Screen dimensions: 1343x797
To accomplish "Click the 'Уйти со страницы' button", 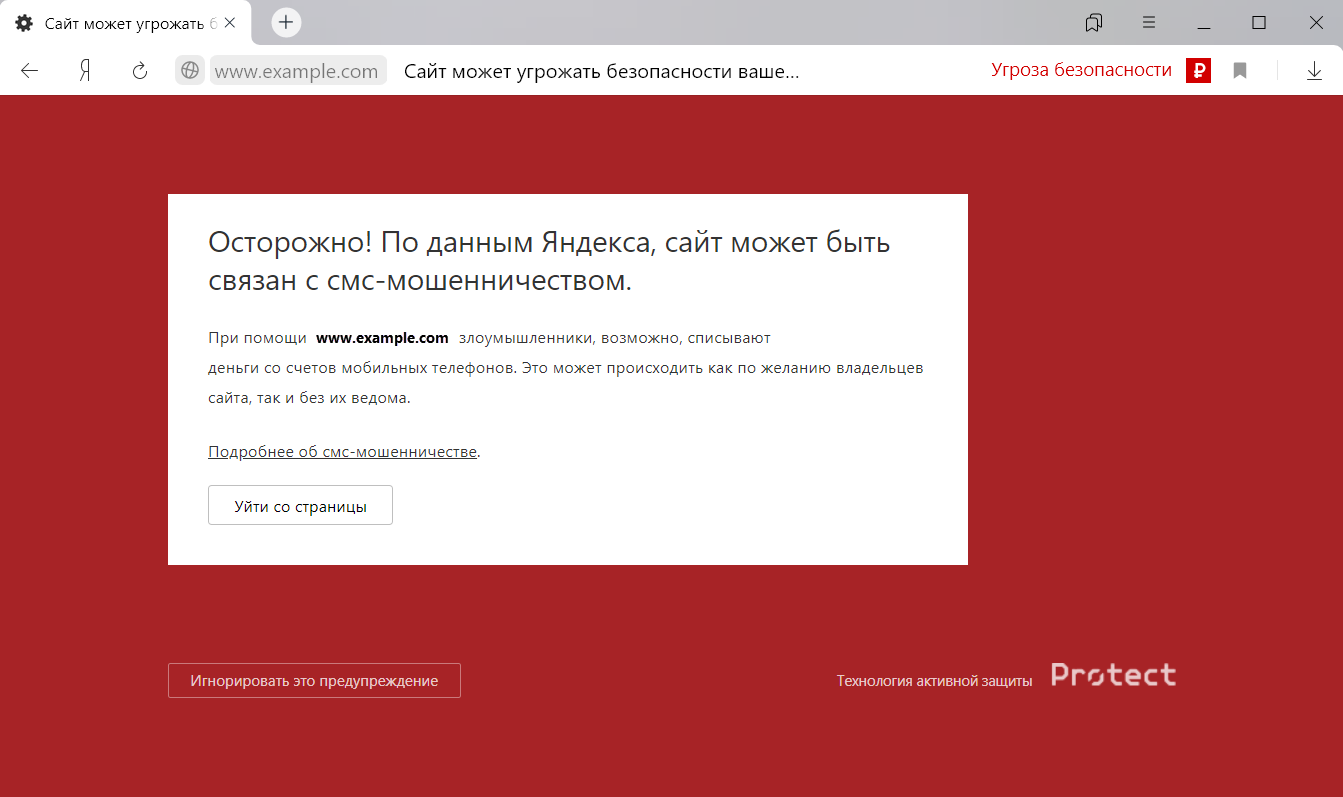I will tap(300, 506).
